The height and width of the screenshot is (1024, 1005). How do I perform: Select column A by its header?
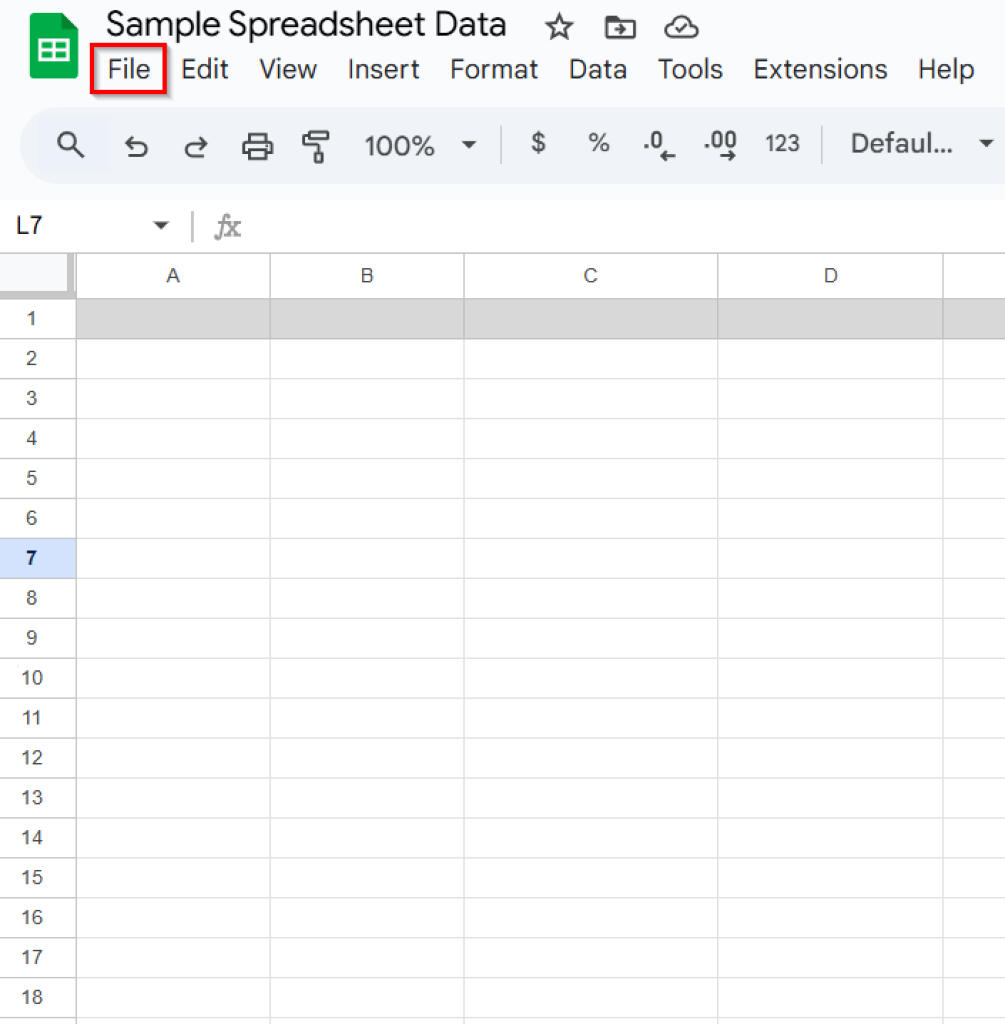[172, 275]
